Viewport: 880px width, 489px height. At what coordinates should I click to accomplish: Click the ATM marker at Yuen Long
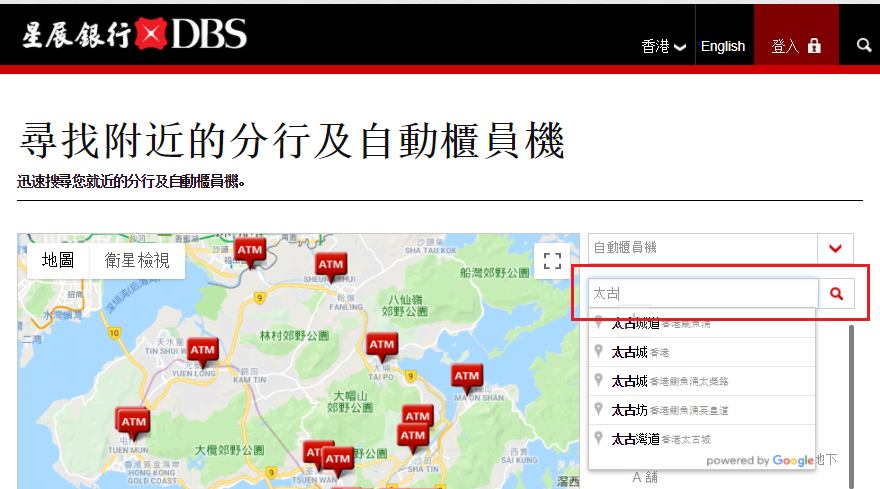click(202, 350)
